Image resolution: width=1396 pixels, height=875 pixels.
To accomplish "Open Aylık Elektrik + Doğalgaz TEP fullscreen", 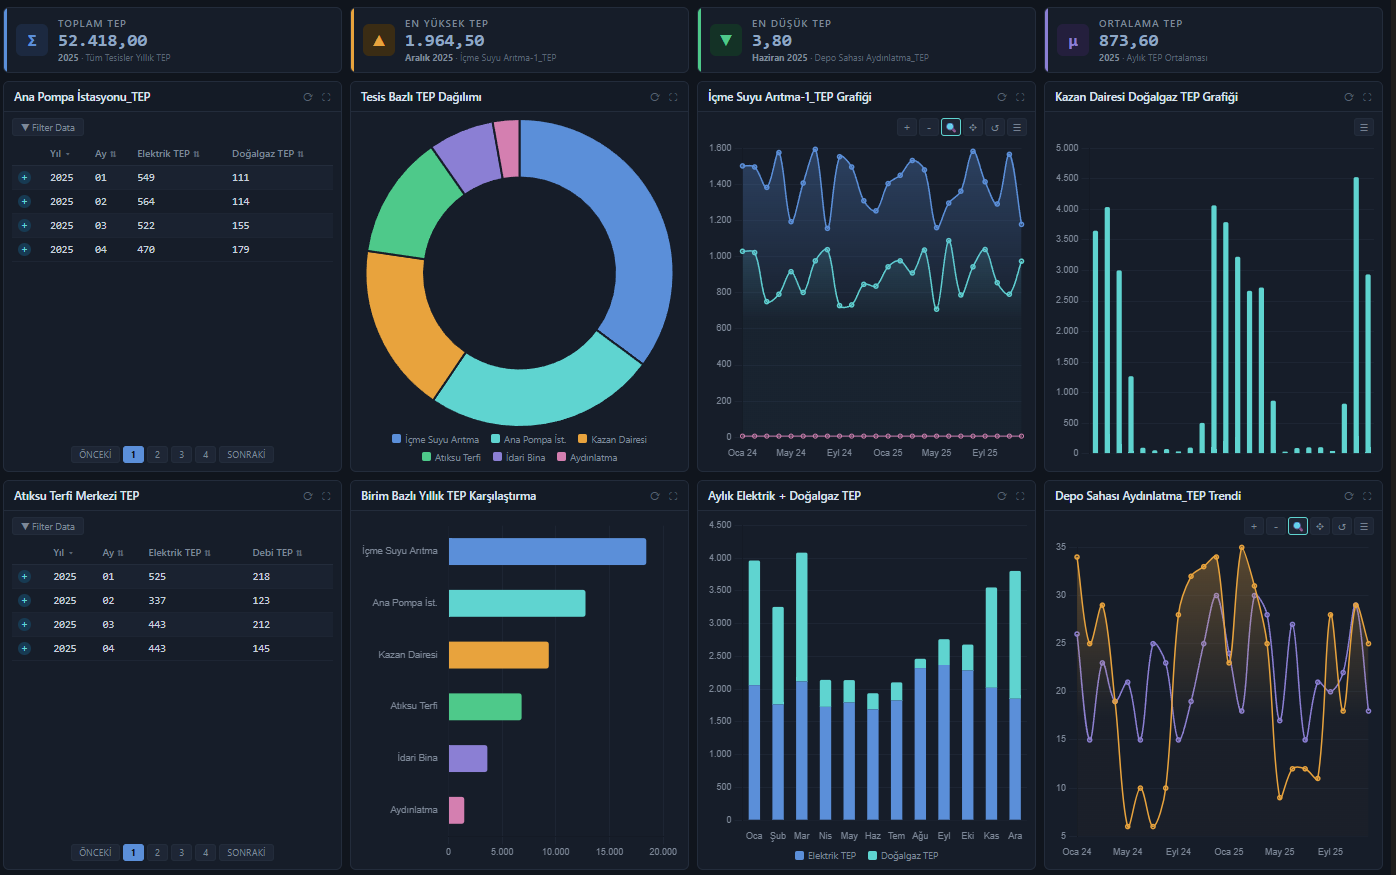I will [1020, 496].
